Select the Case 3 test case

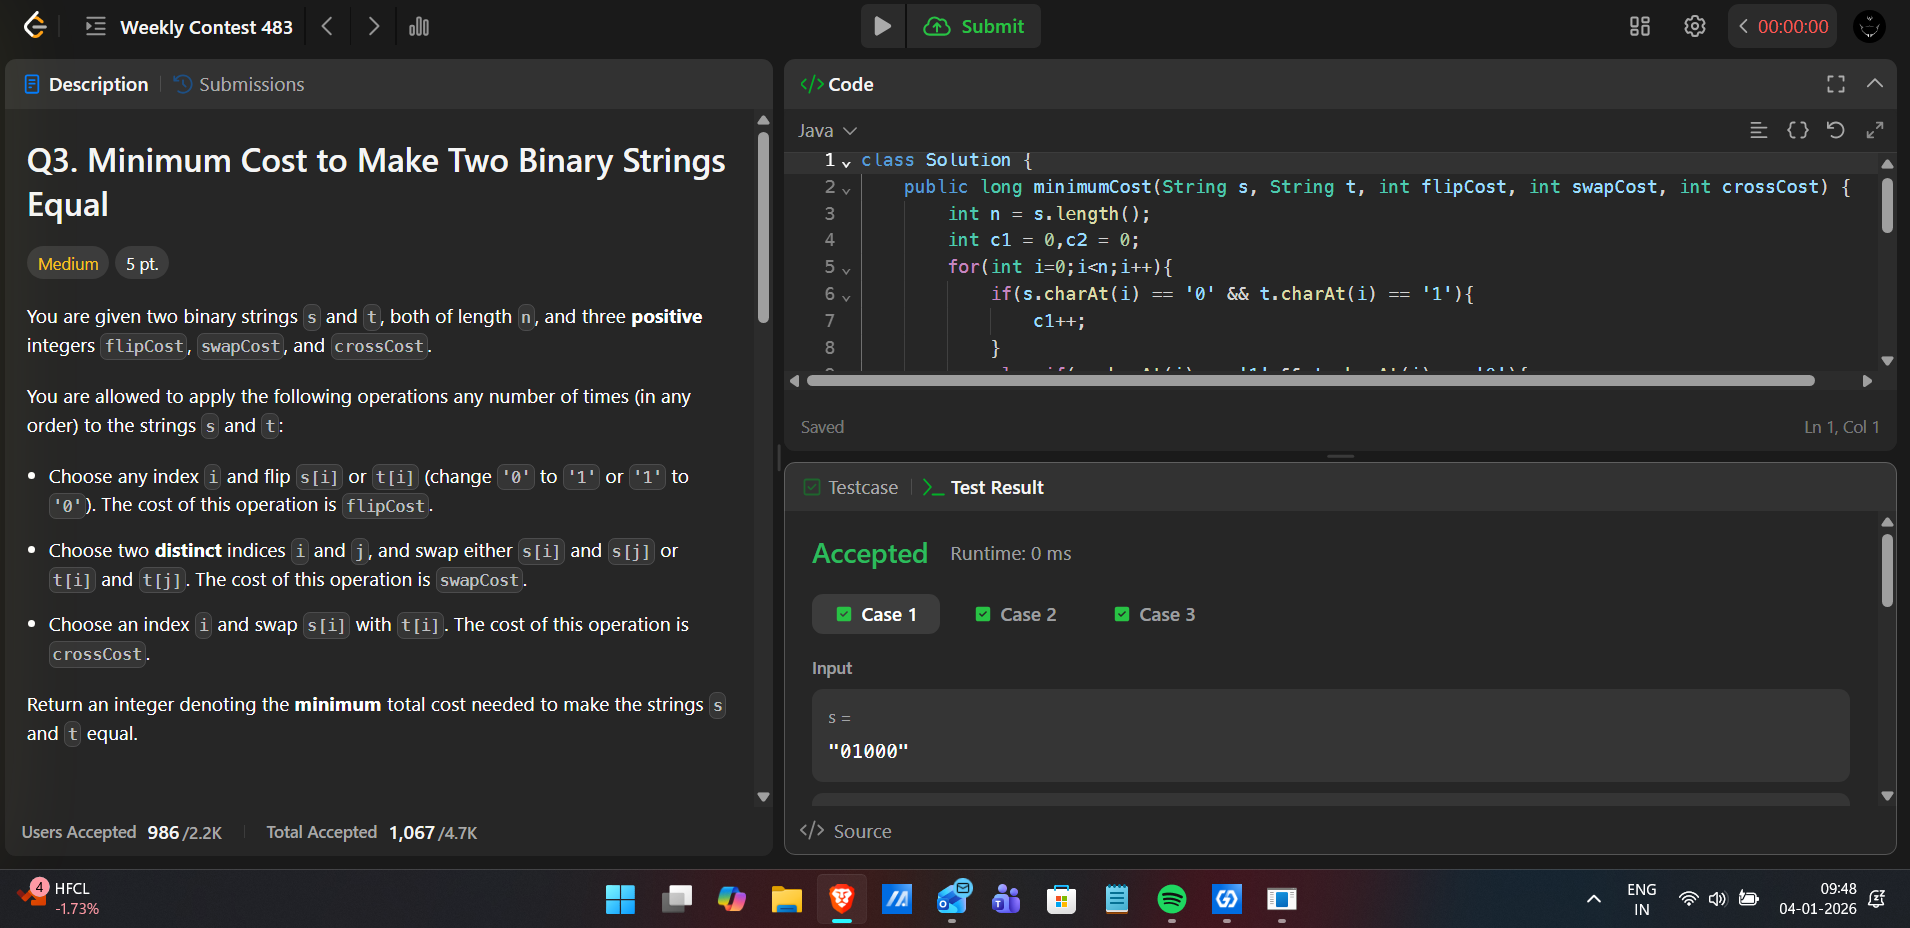[x=1155, y=614]
